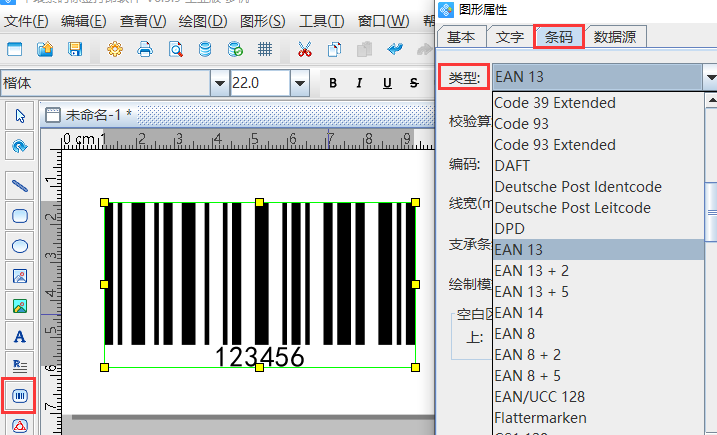Open document settings gear icon
This screenshot has height=435, width=717.
point(115,49)
